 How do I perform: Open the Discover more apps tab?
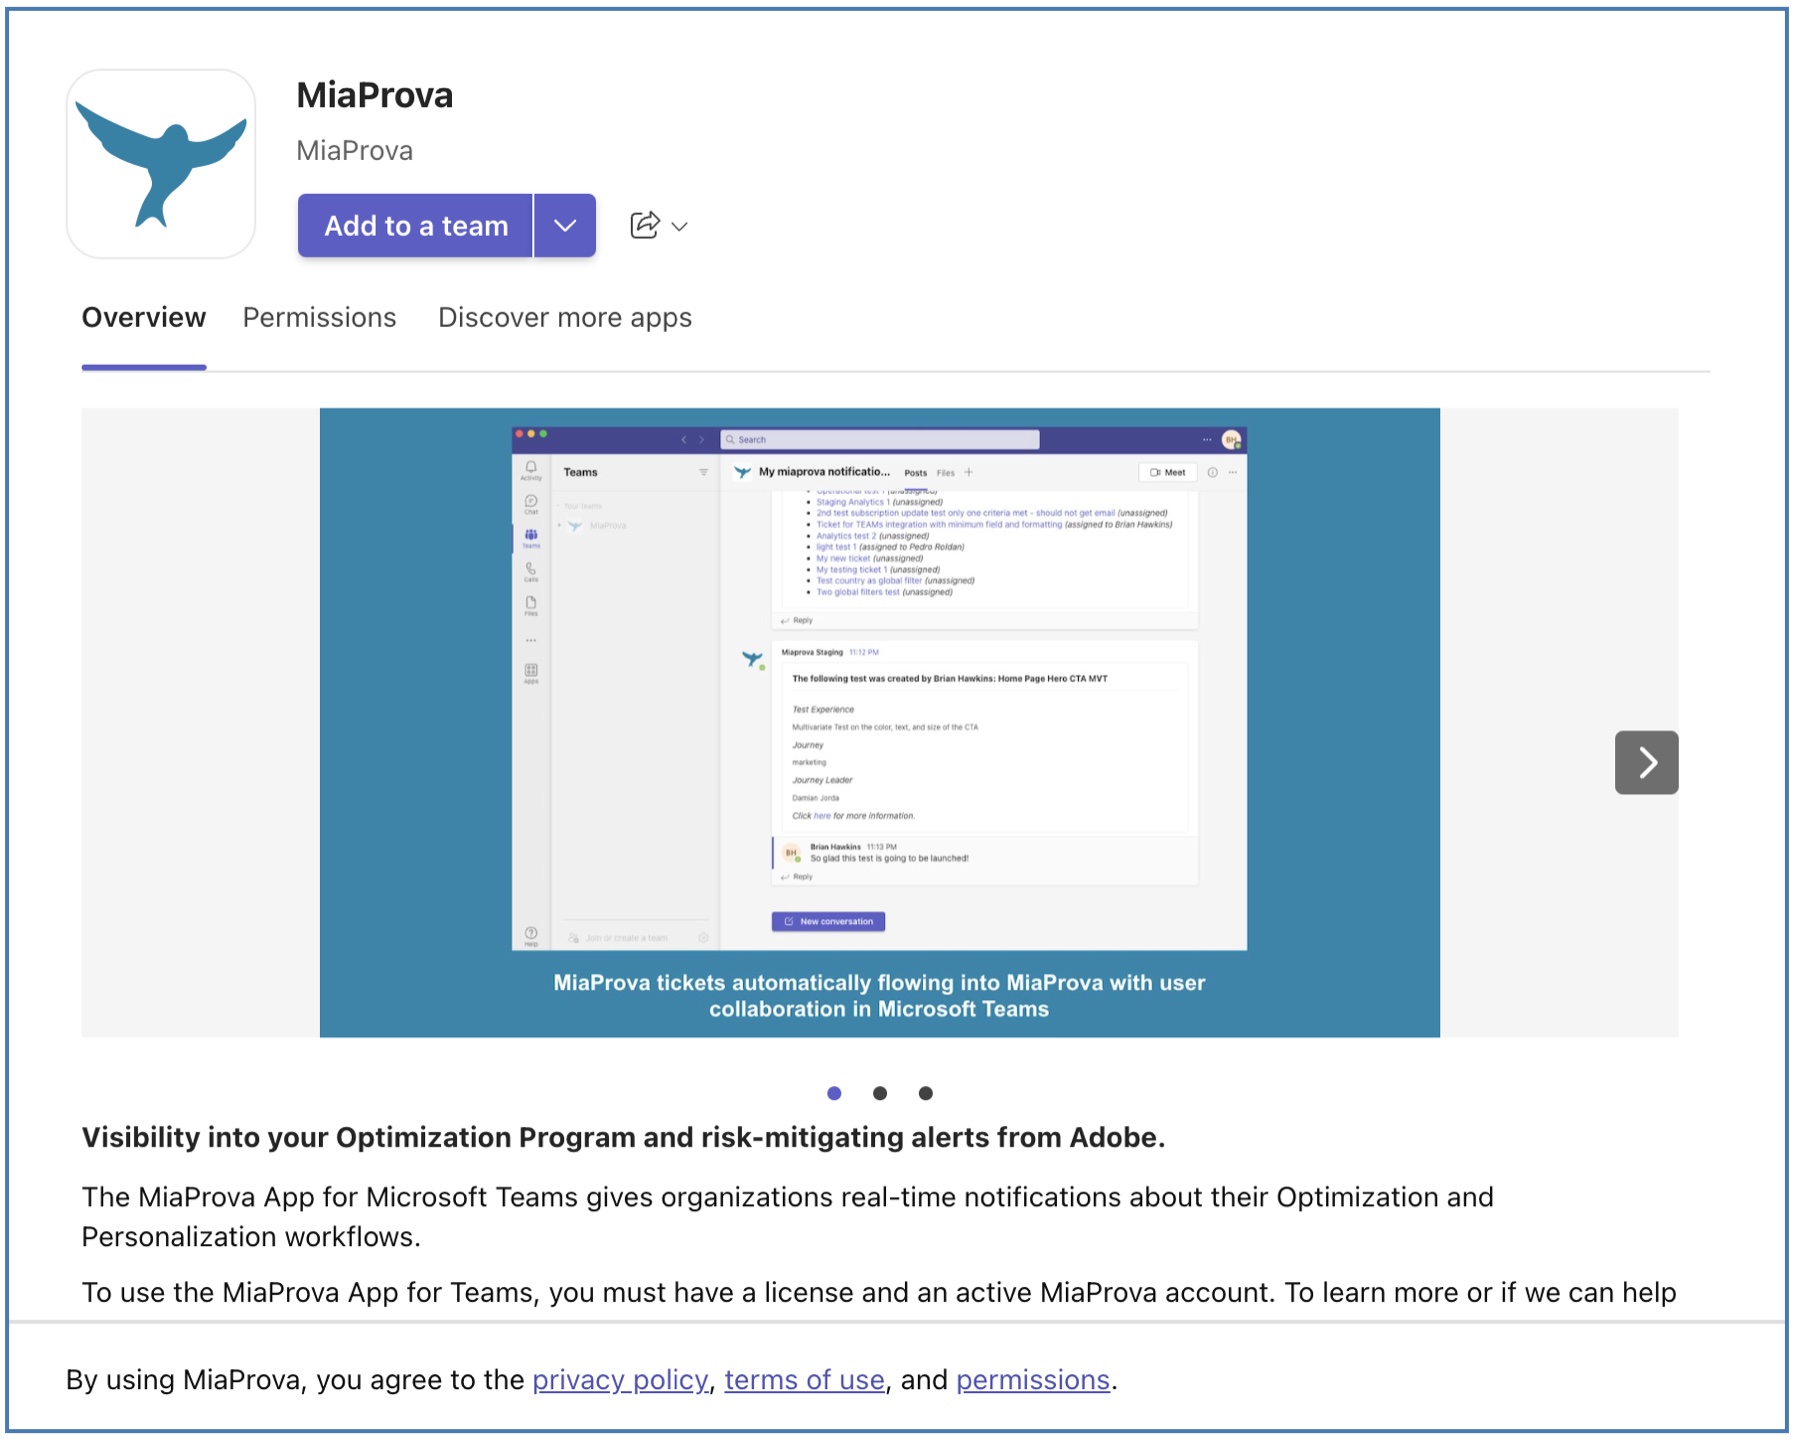point(565,318)
